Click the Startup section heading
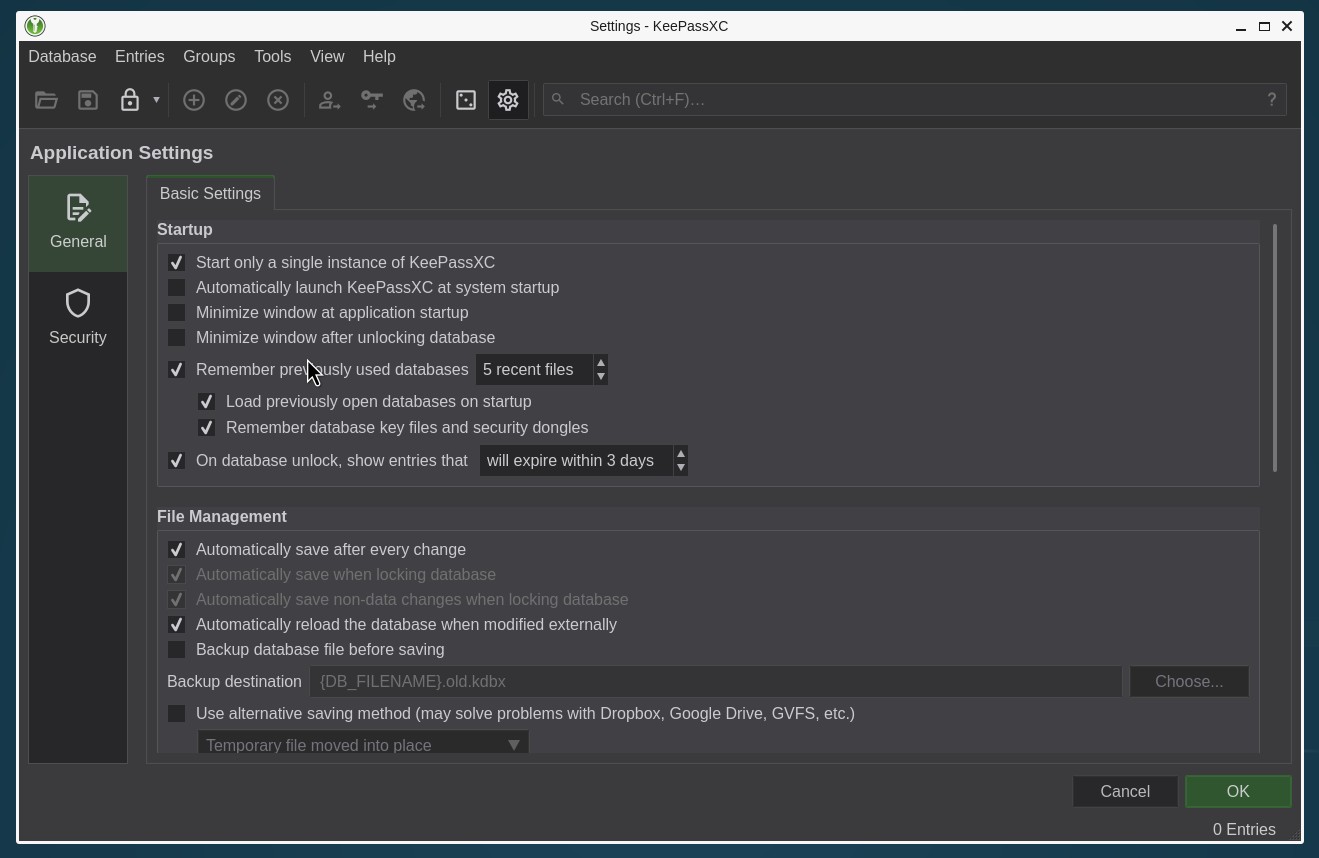The image size is (1319, 858). [x=185, y=229]
